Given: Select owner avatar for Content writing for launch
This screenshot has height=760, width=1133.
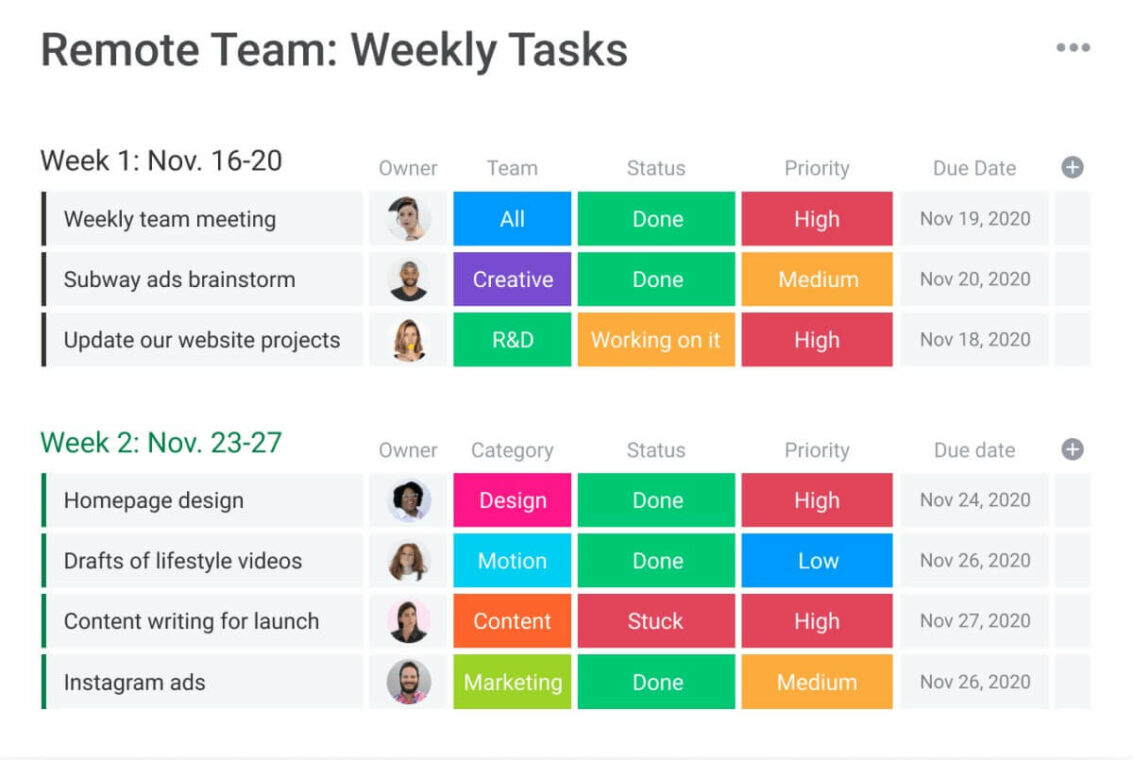Looking at the screenshot, I should 408,621.
